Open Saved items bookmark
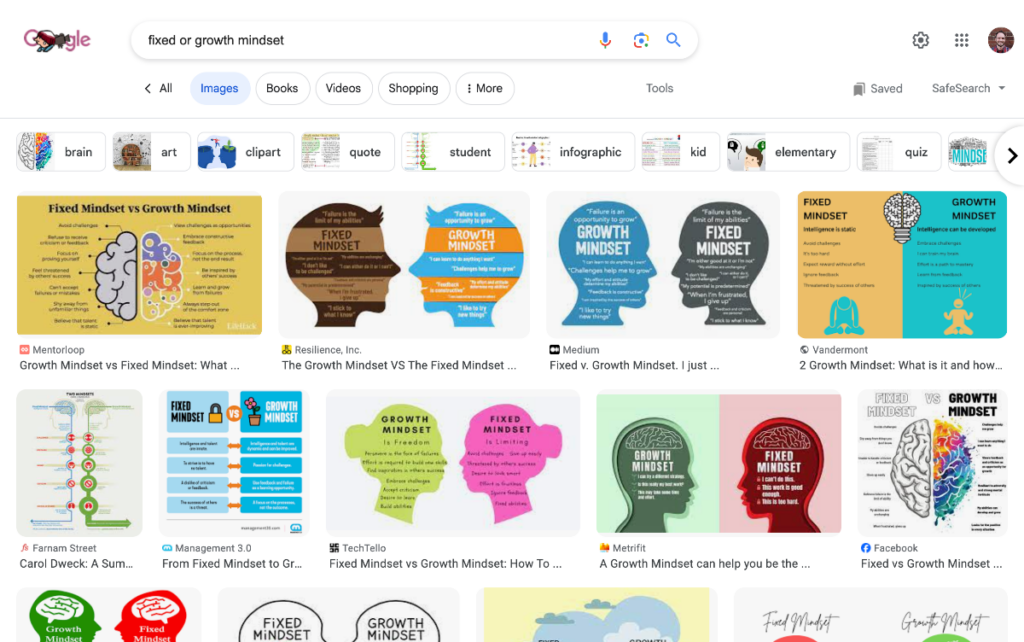The height and width of the screenshot is (642, 1024). click(878, 89)
